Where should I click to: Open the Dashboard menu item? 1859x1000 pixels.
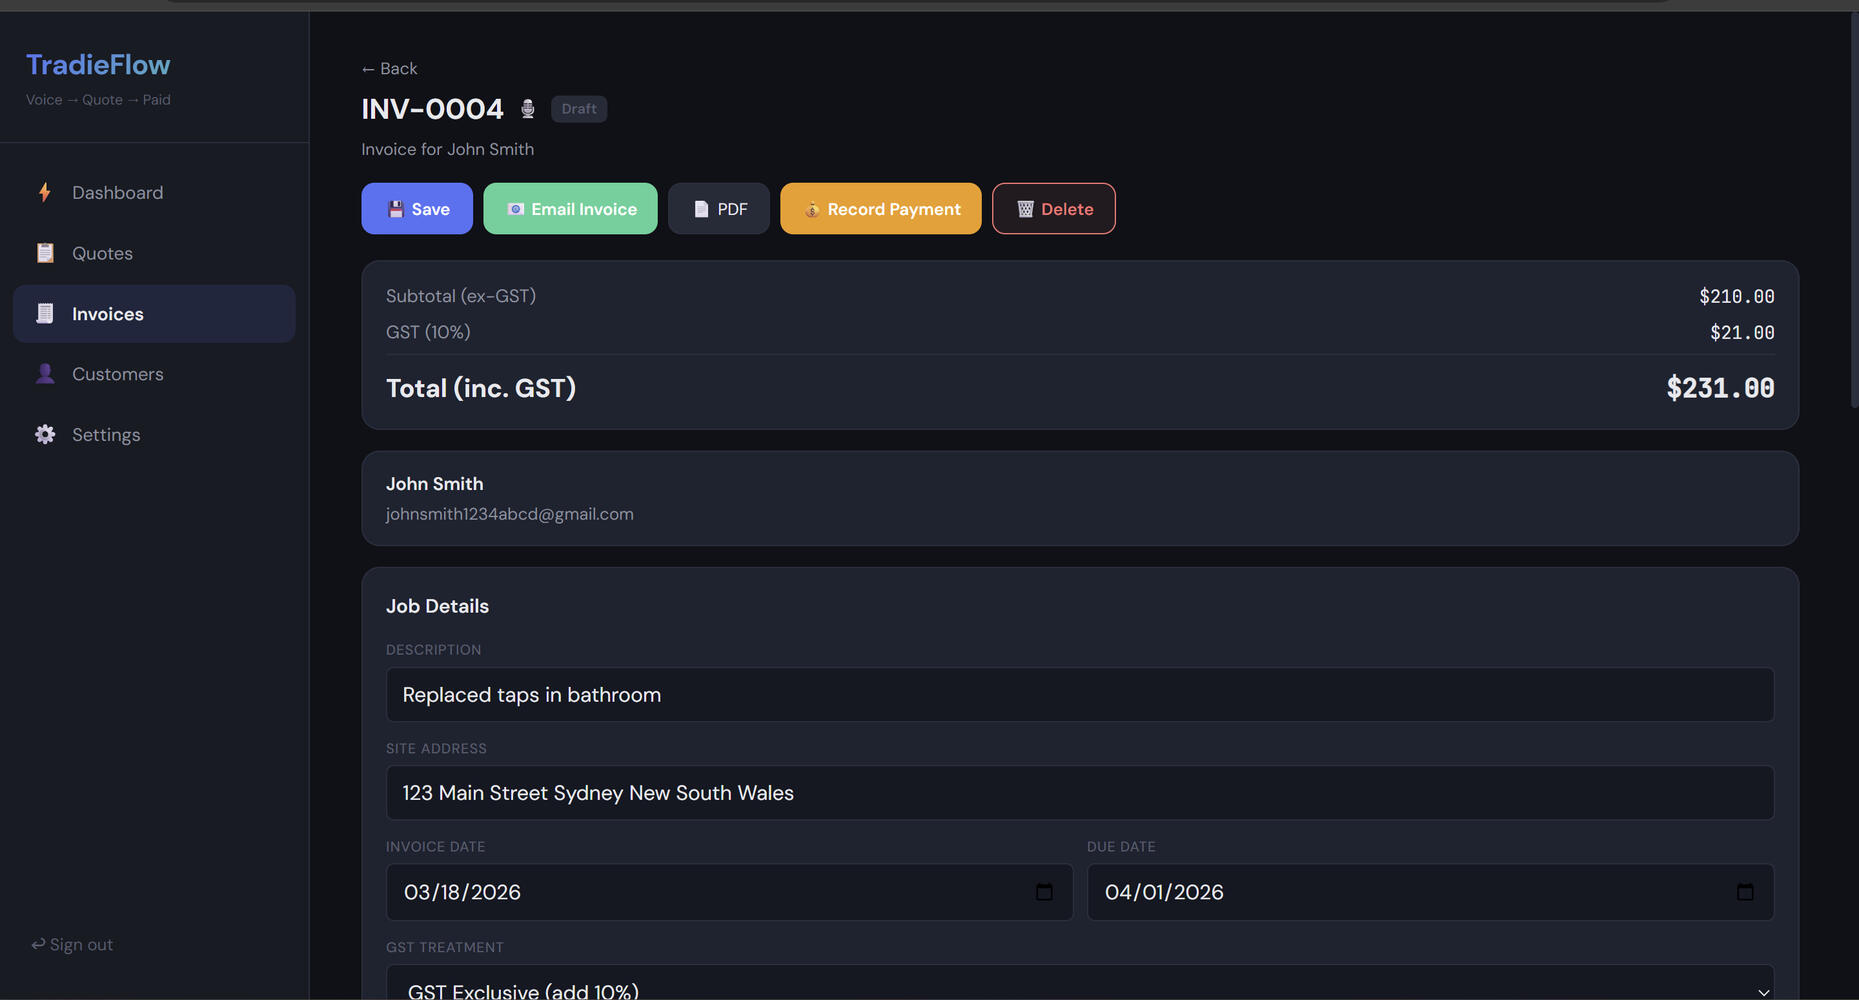117,193
